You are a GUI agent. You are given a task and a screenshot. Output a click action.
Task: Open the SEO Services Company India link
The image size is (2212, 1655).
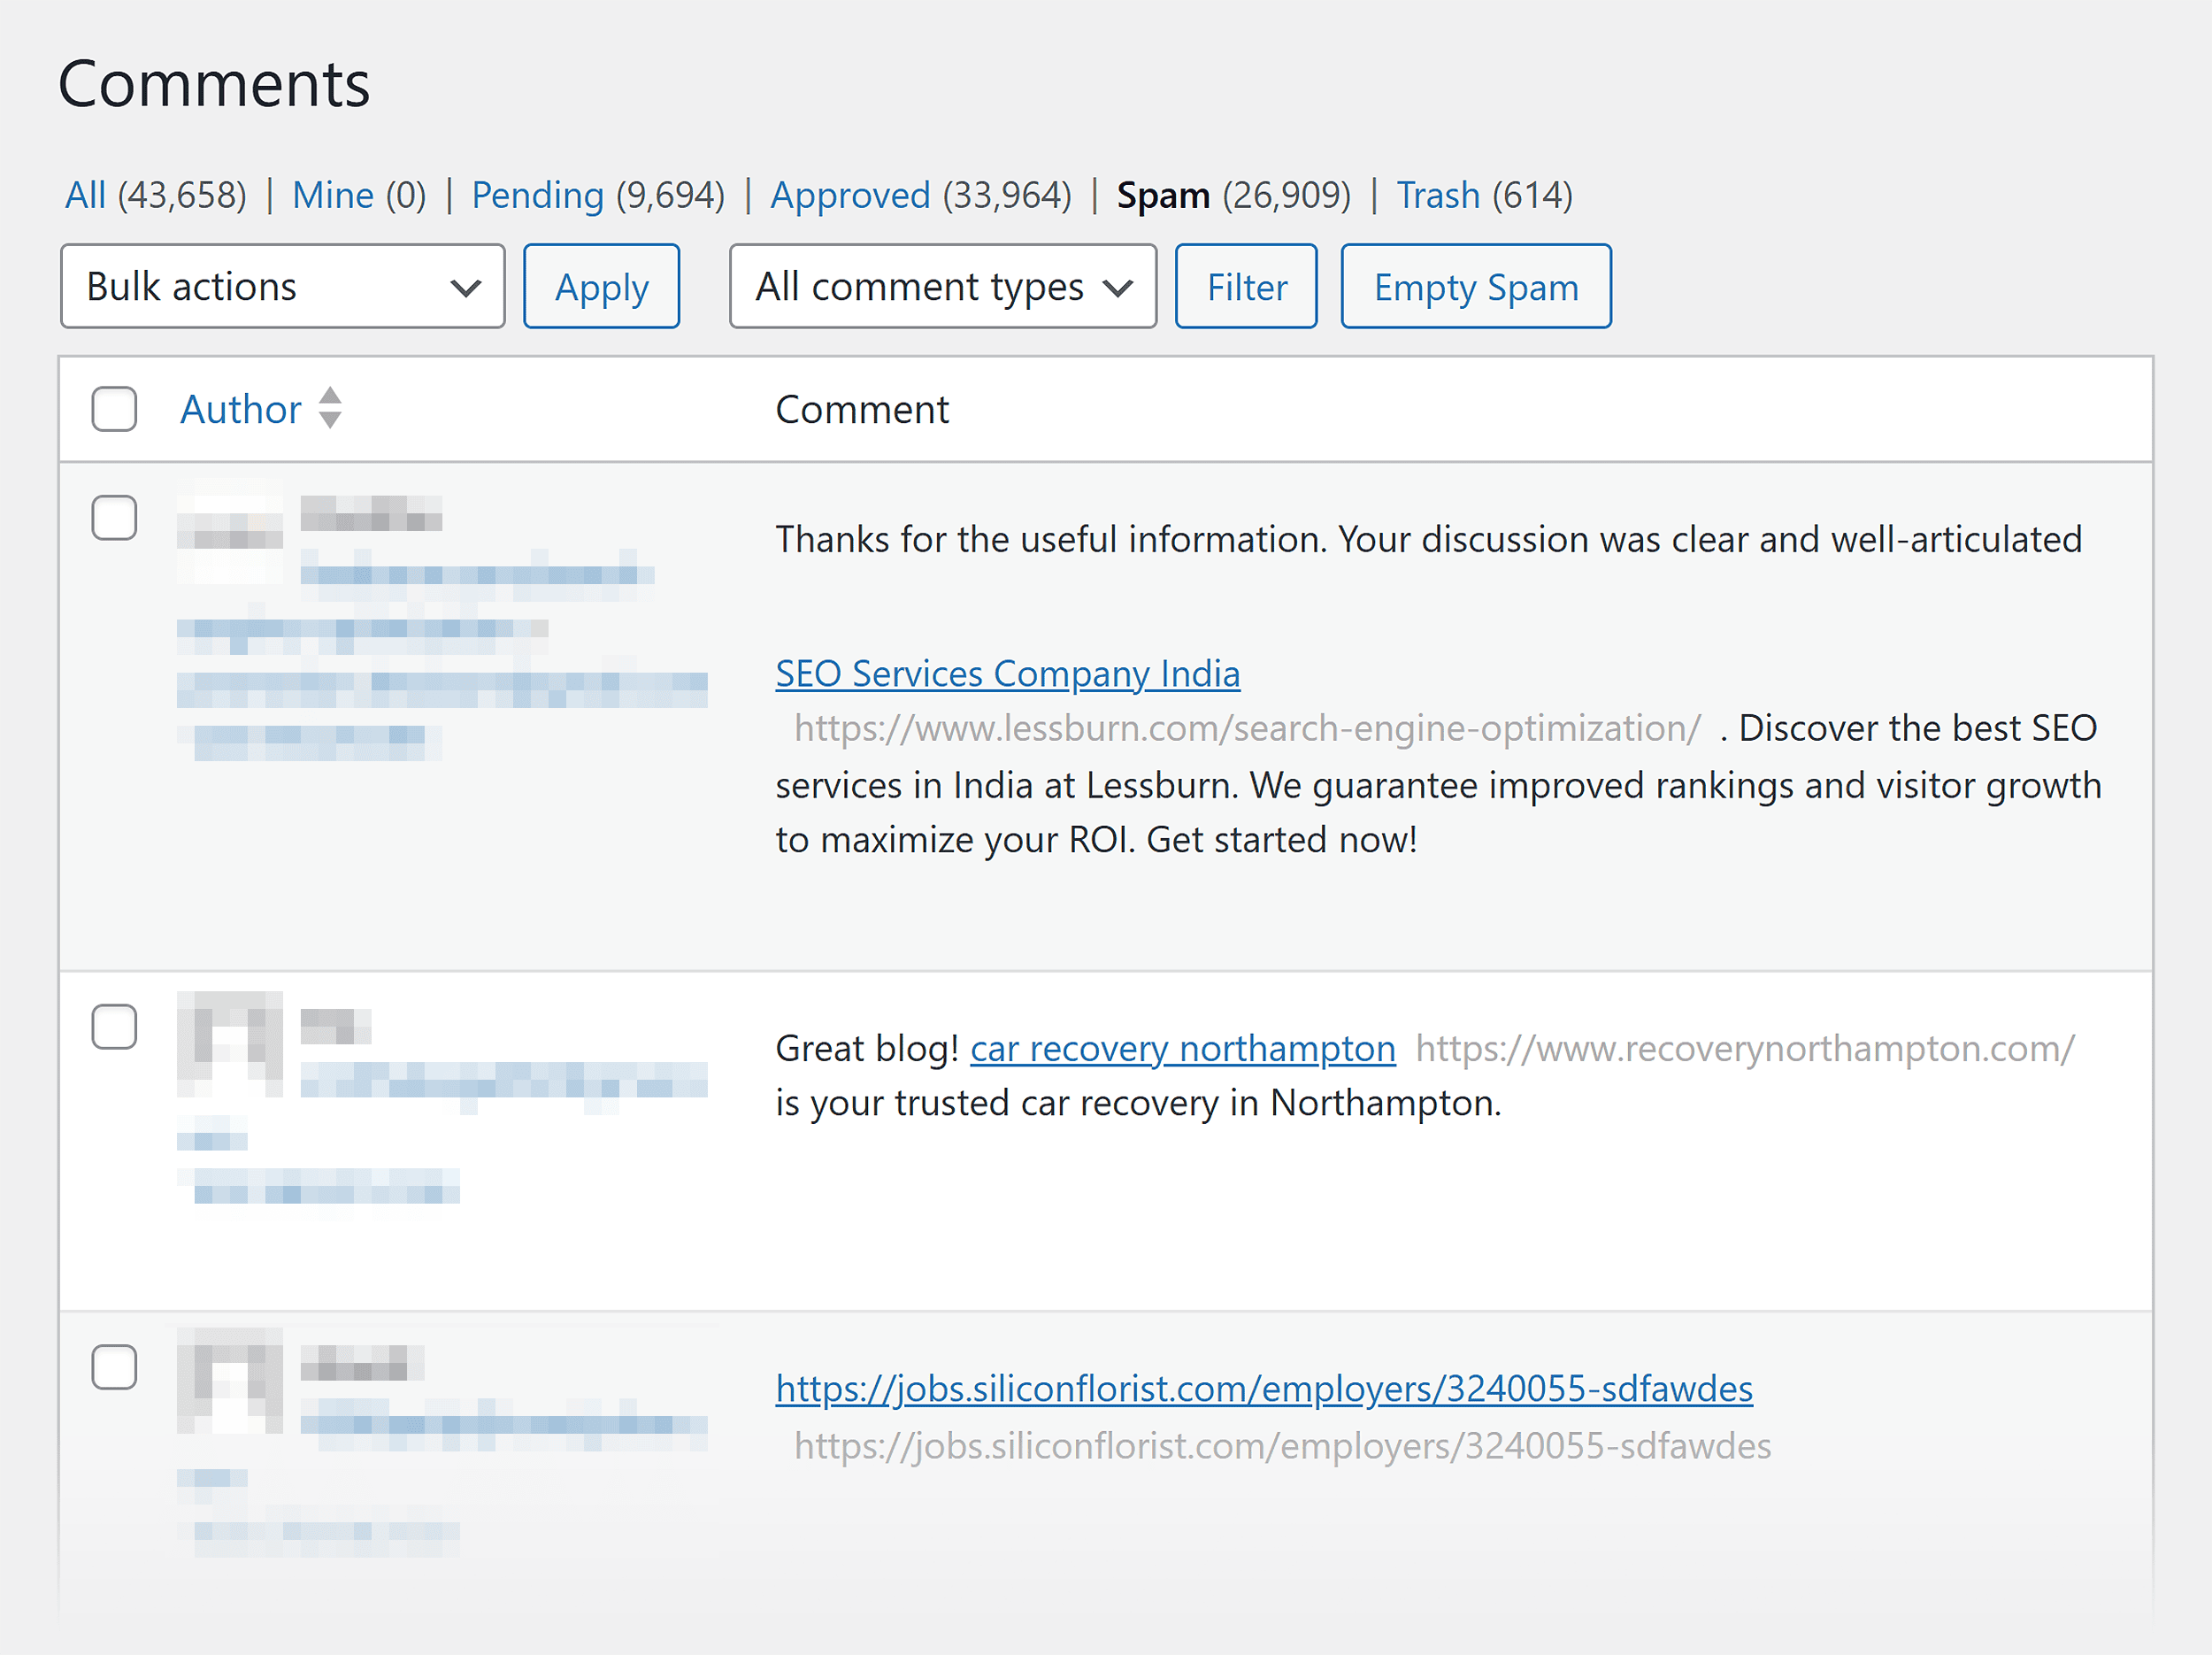[1007, 673]
